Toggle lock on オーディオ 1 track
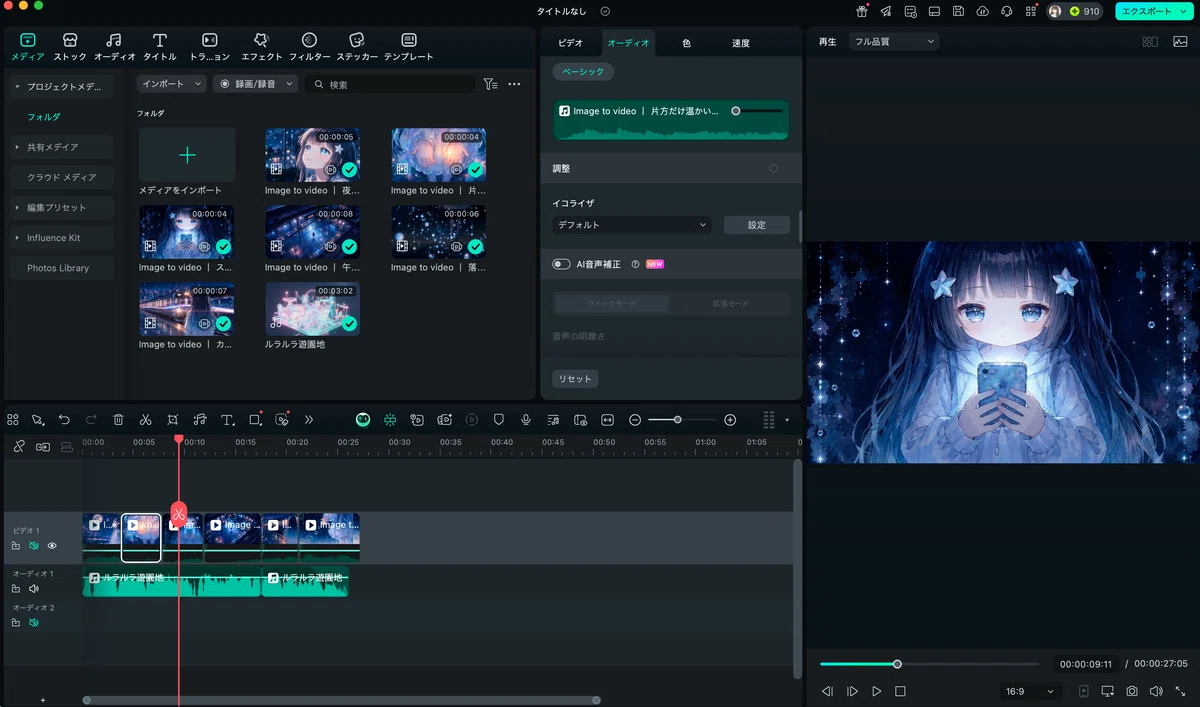 (16, 589)
